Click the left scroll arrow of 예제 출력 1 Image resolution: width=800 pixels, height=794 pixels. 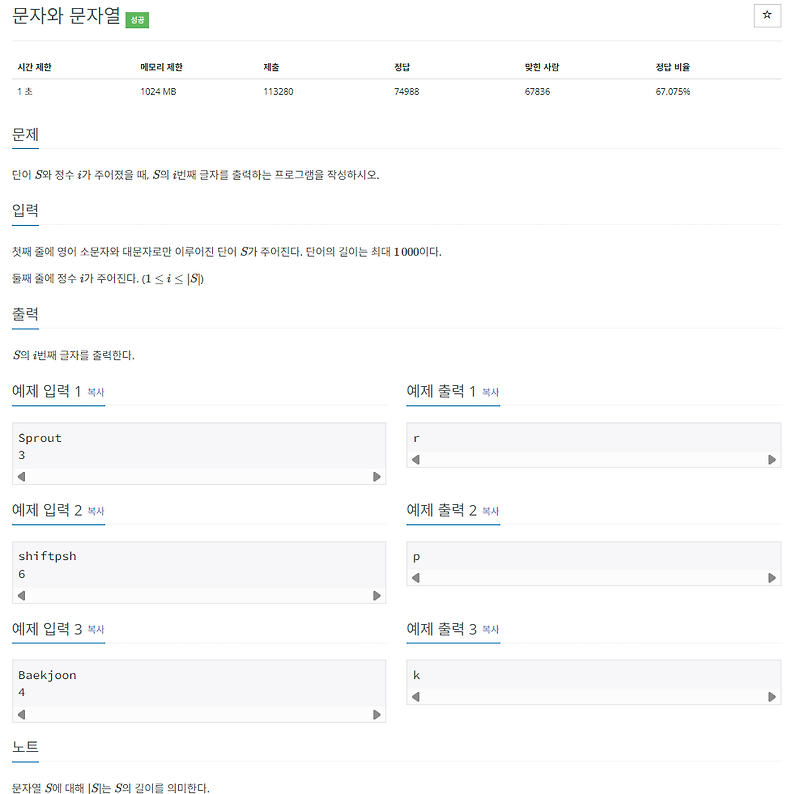click(415, 460)
